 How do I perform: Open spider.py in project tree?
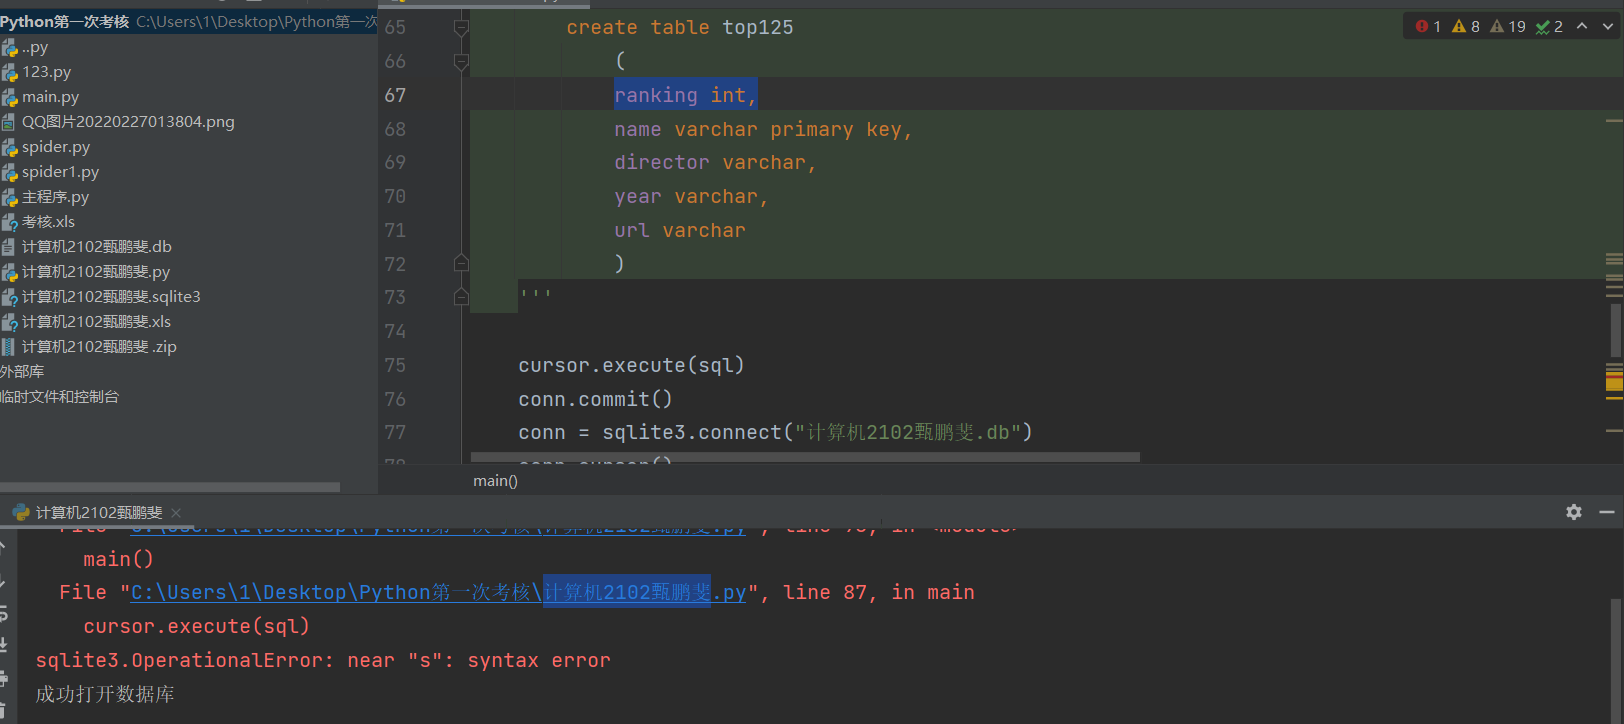tap(56, 147)
